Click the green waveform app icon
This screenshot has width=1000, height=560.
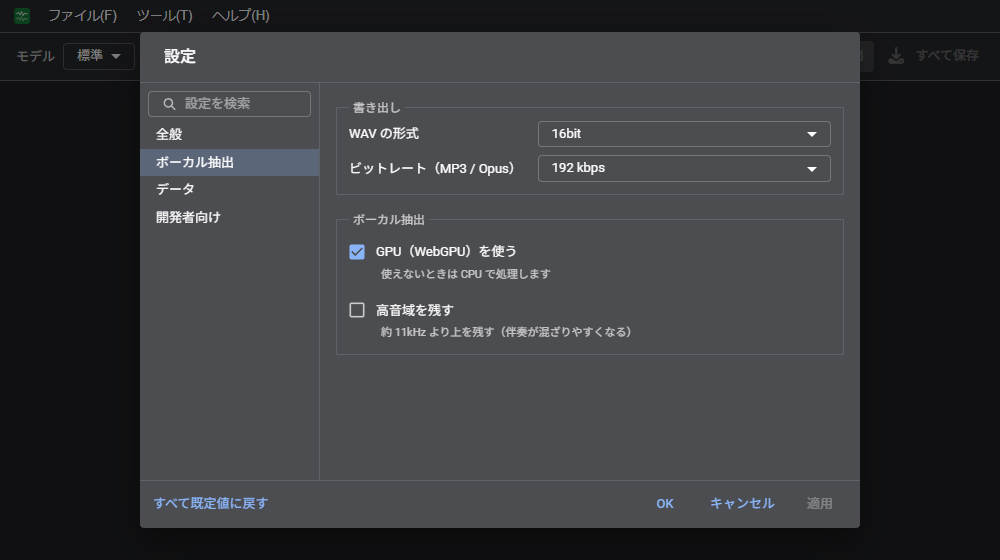pyautogui.click(x=22, y=15)
